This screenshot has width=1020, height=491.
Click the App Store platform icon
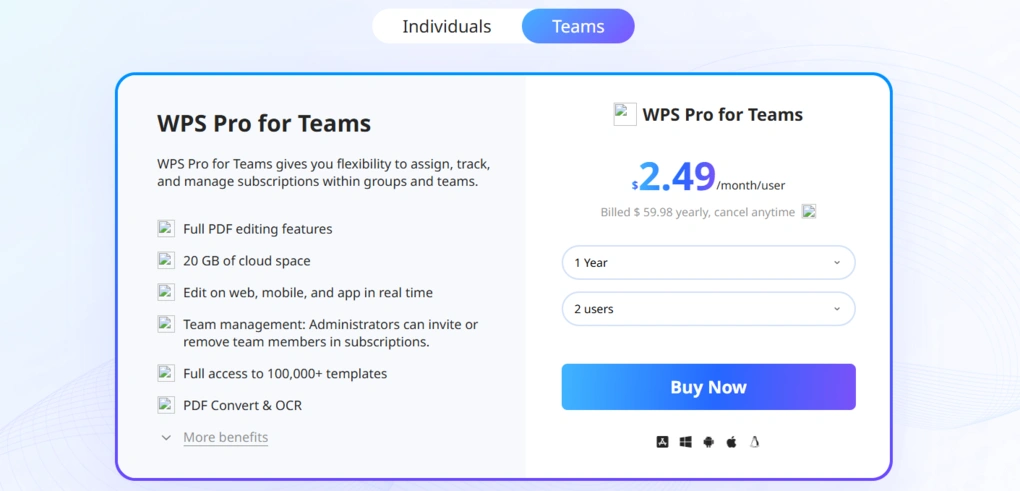click(662, 442)
